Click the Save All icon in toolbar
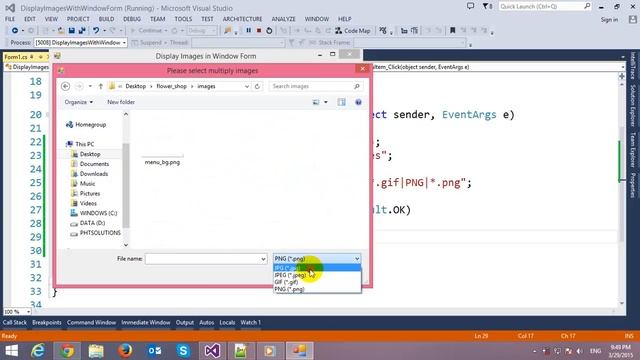The width and height of the screenshot is (640, 360). coord(82,31)
